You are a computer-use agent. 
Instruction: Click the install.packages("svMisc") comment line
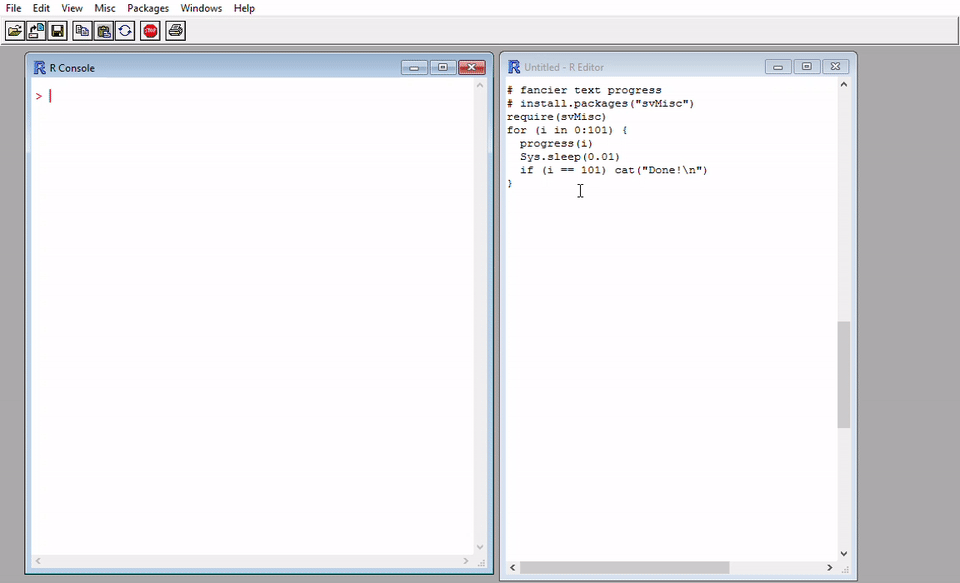click(x=601, y=103)
